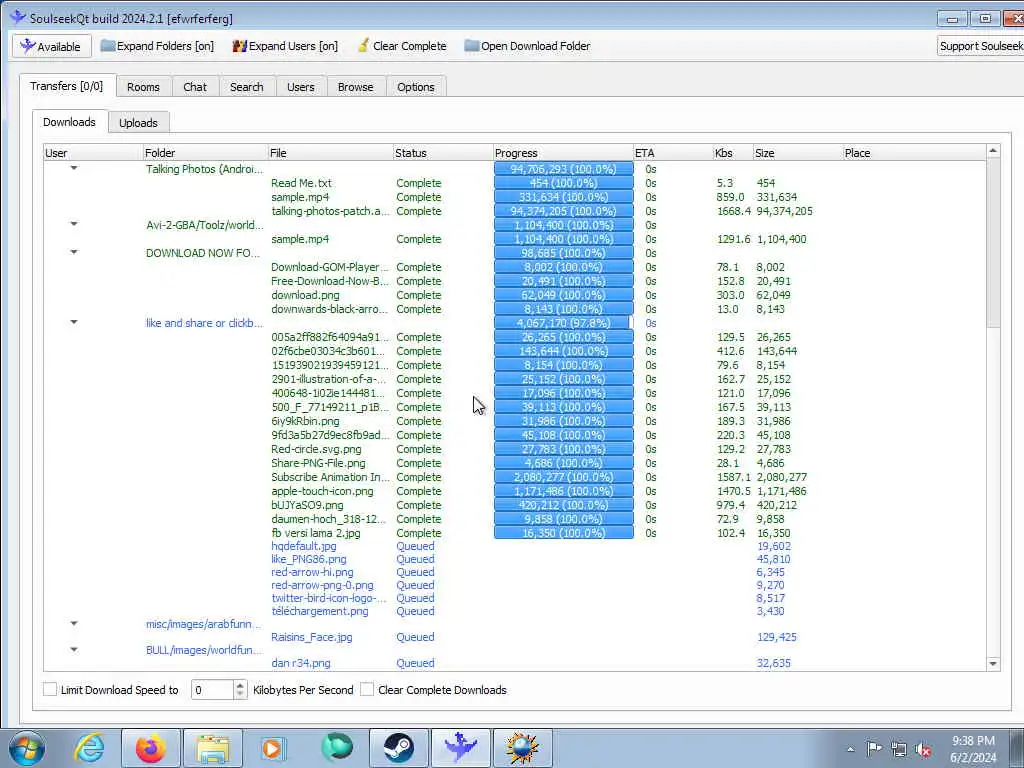Show hidden system tray icons
The height and width of the screenshot is (768, 1024).
coord(850,749)
